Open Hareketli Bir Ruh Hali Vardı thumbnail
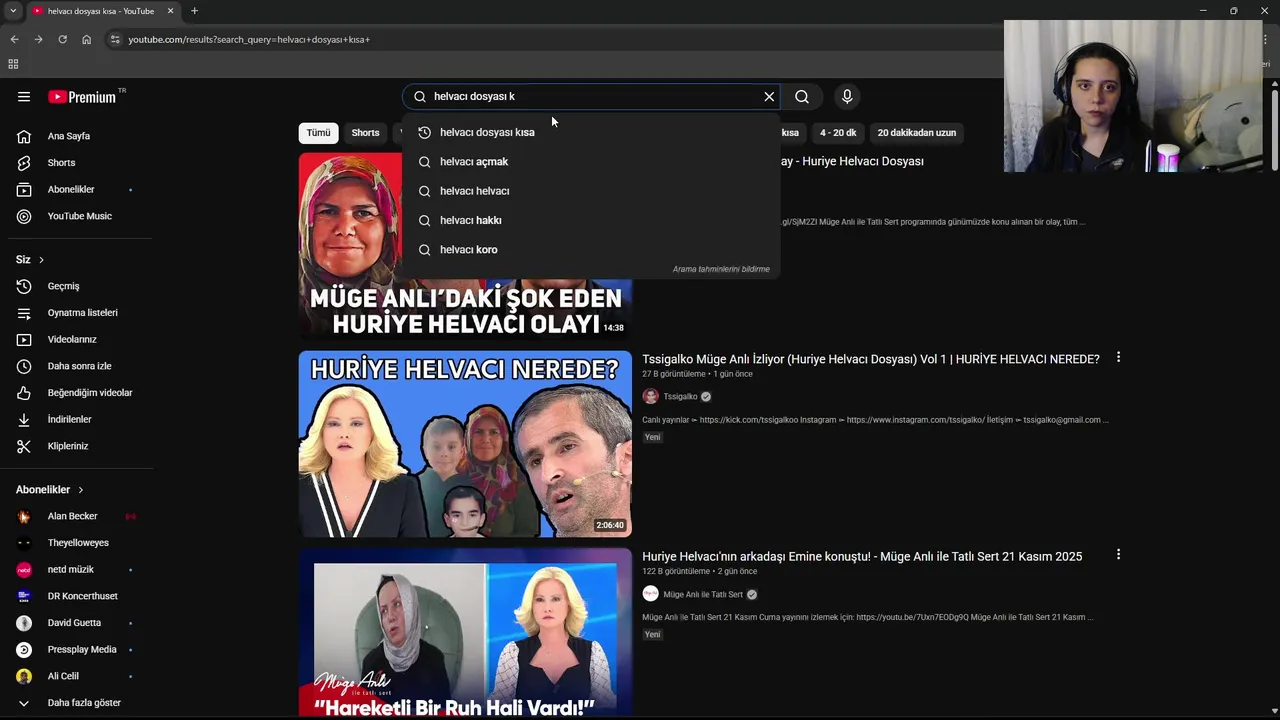Screen dimensions: 1280x720 coord(465,632)
